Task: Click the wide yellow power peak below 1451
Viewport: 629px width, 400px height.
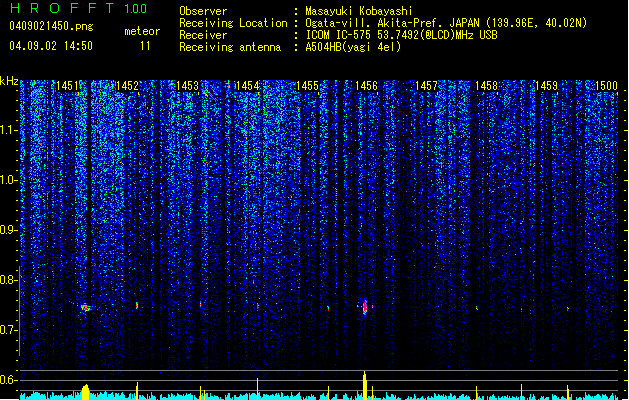Action: click(x=85, y=392)
